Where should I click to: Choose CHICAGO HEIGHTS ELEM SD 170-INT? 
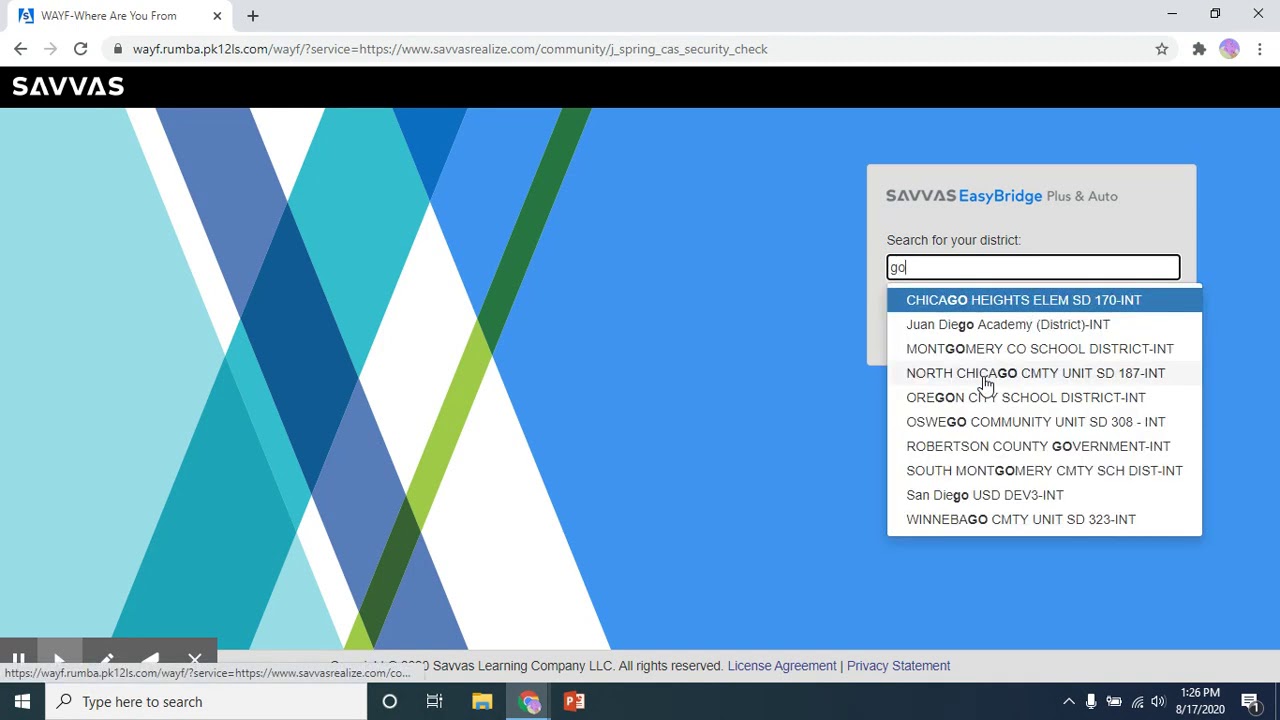point(1044,300)
